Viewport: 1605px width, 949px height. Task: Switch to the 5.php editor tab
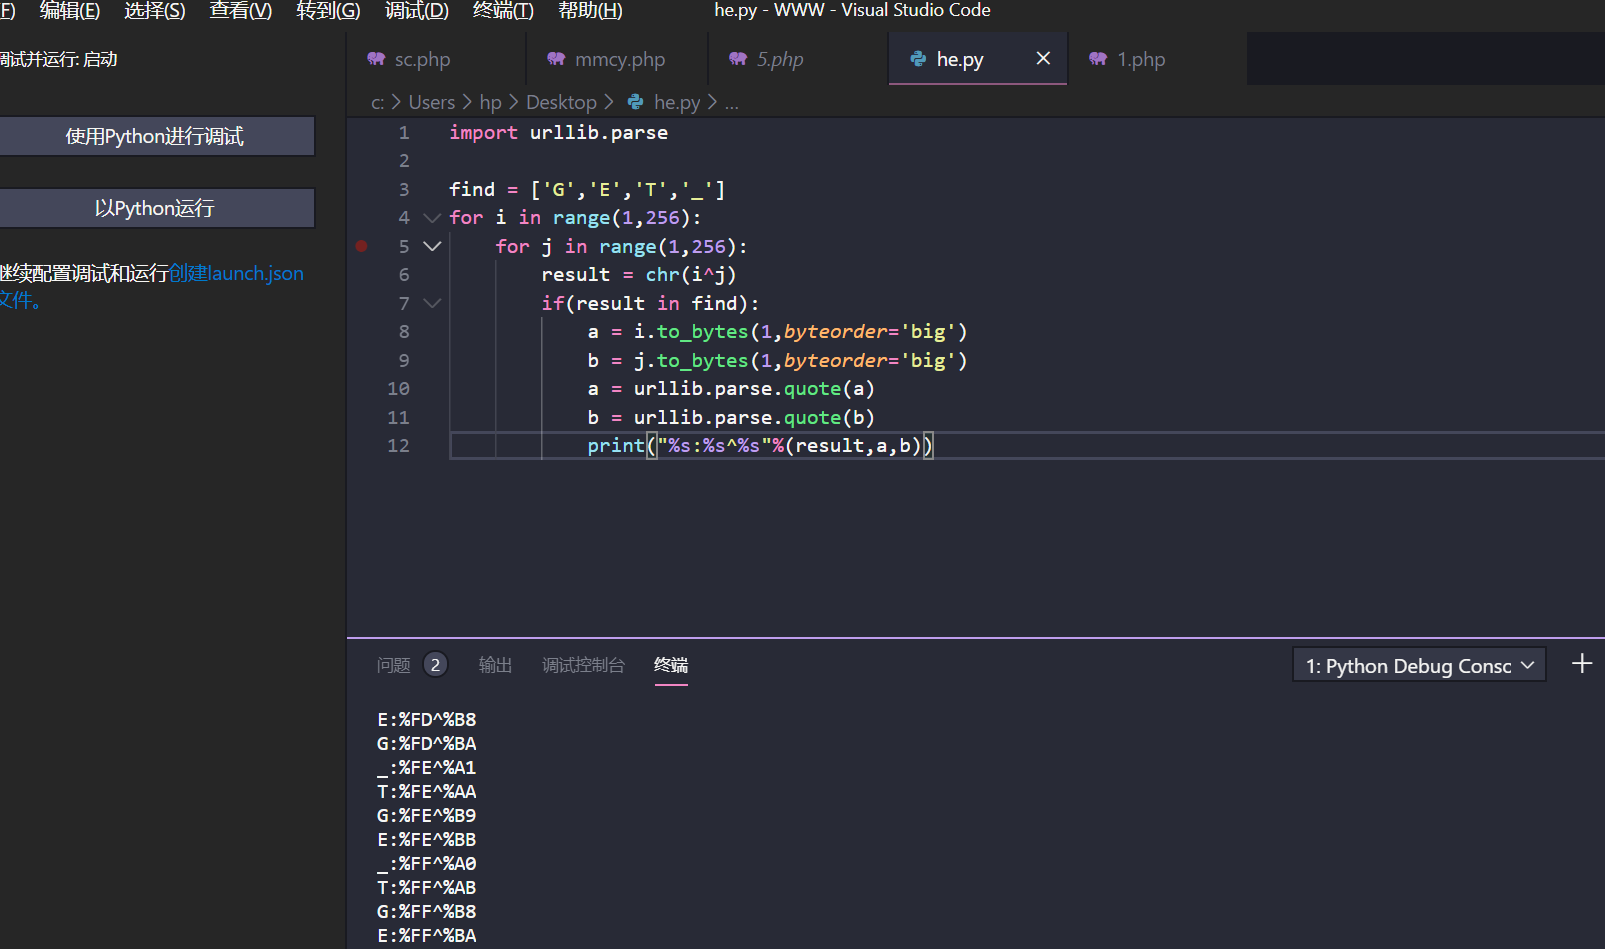coord(797,59)
